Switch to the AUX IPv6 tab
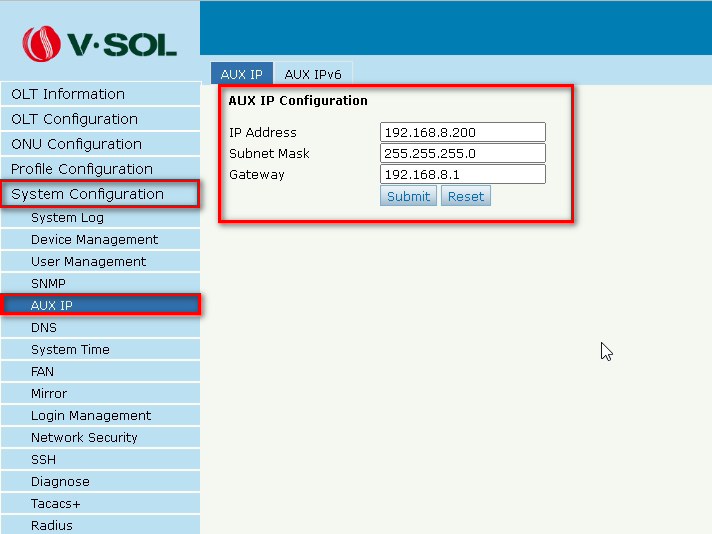 pyautogui.click(x=313, y=74)
